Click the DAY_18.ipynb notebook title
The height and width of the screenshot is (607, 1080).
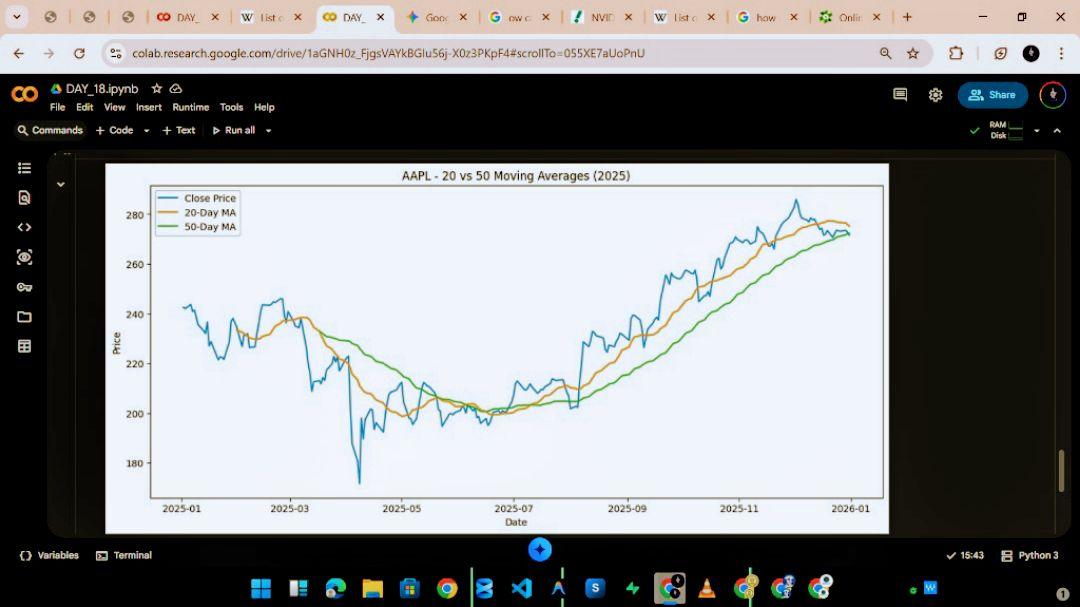click(x=102, y=89)
